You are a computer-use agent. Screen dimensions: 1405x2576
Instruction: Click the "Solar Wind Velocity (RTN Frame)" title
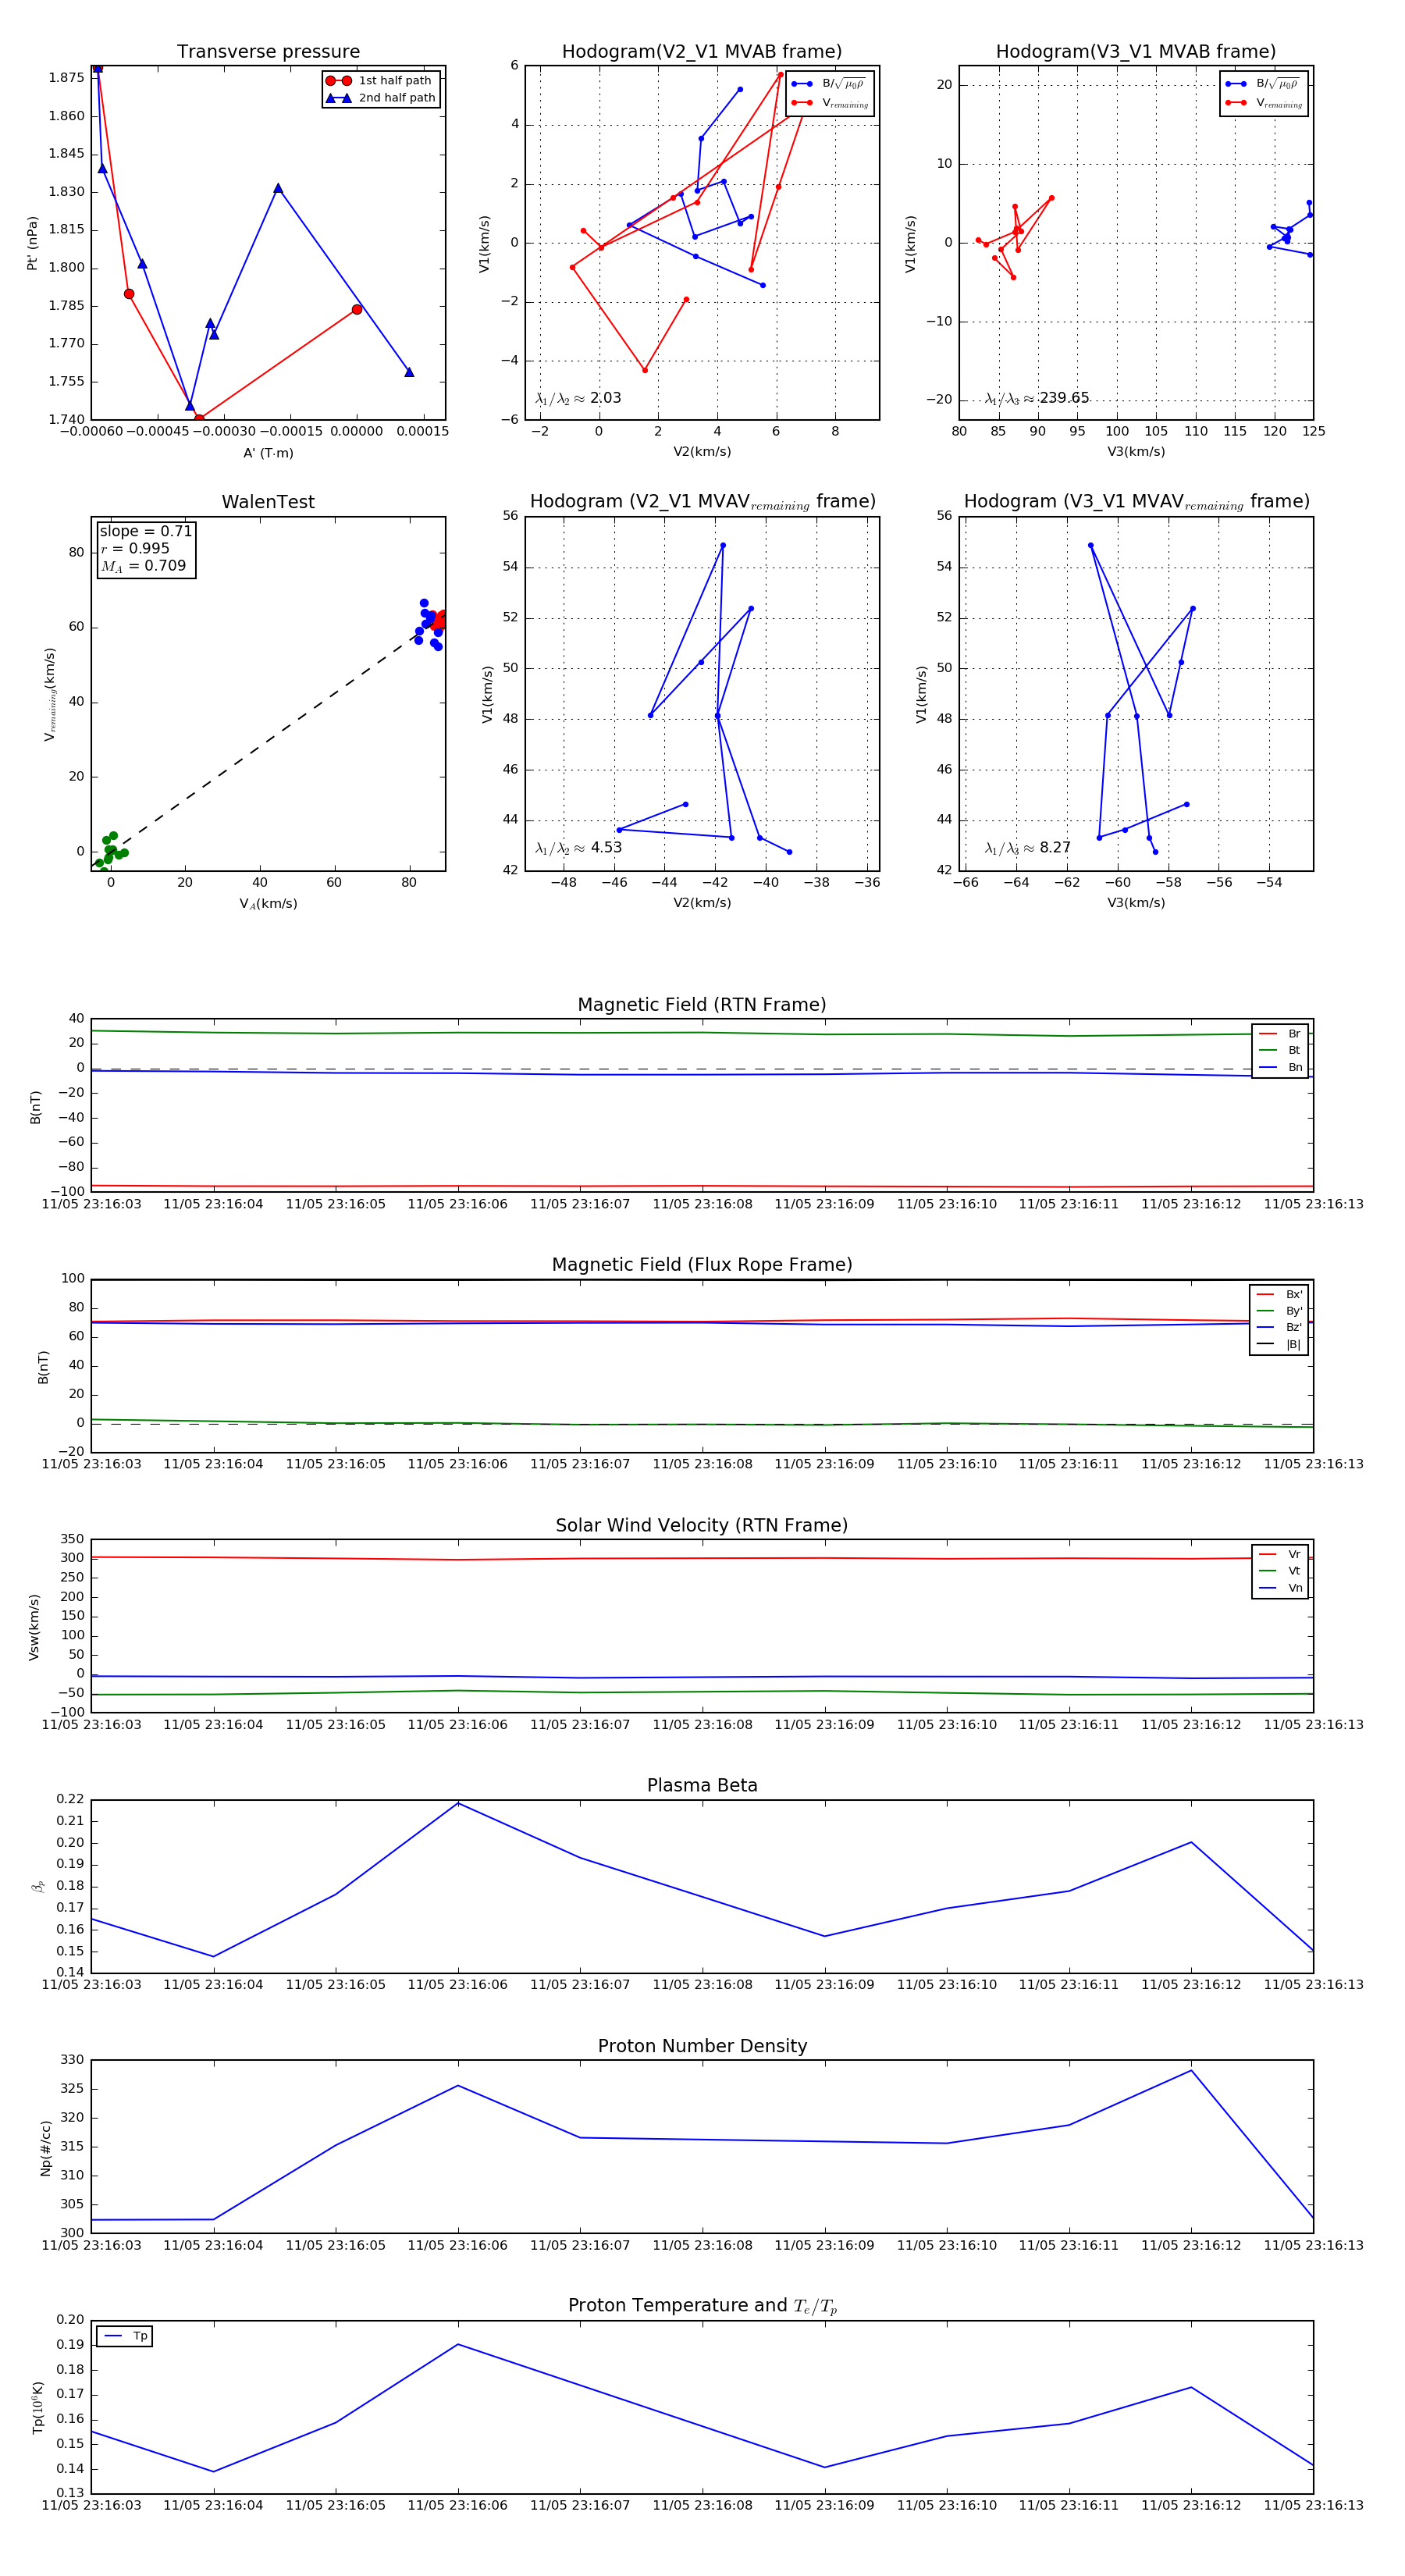[702, 1525]
